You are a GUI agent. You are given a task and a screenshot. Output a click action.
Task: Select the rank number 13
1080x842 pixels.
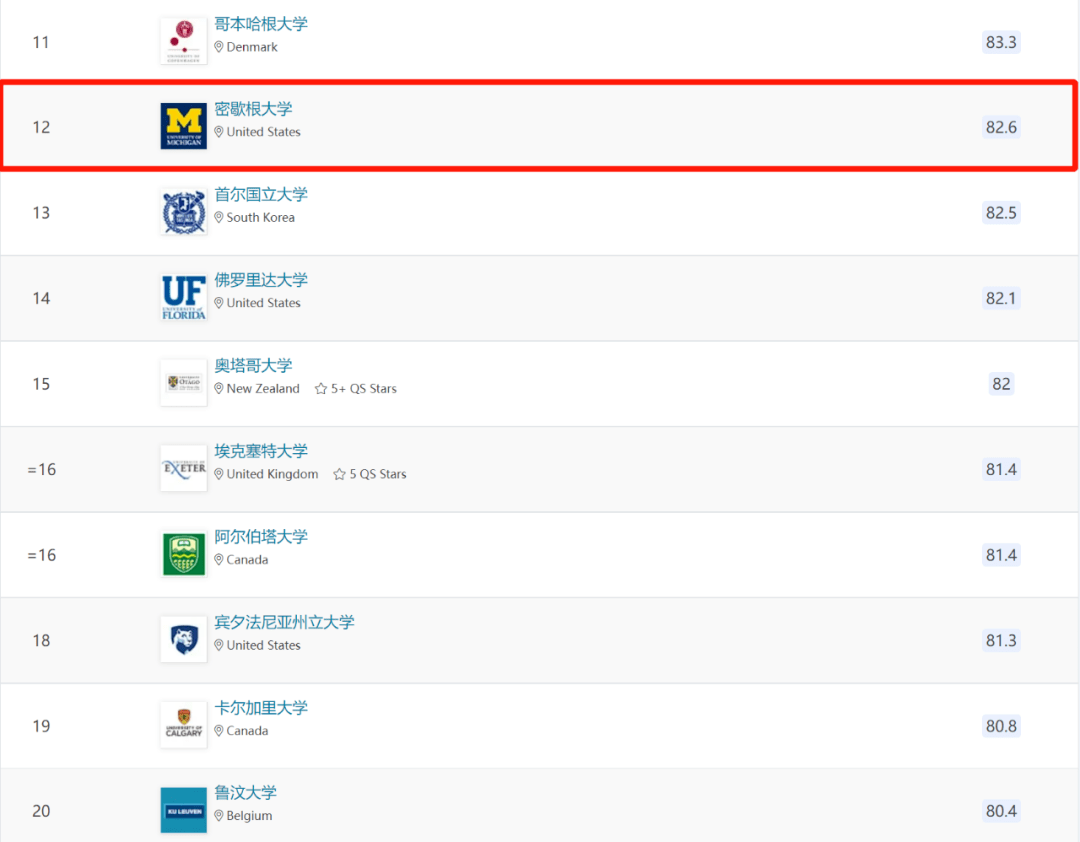click(41, 212)
